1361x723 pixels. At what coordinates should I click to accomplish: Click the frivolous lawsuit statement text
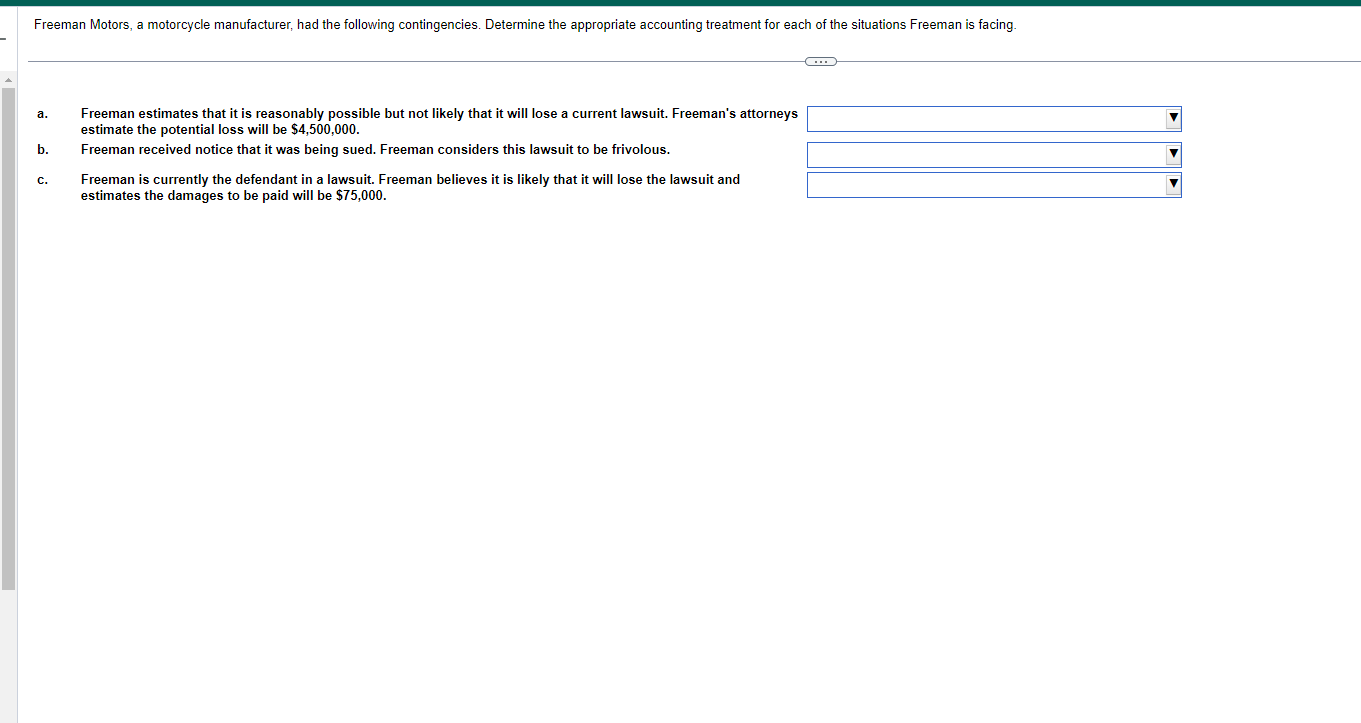coord(375,149)
